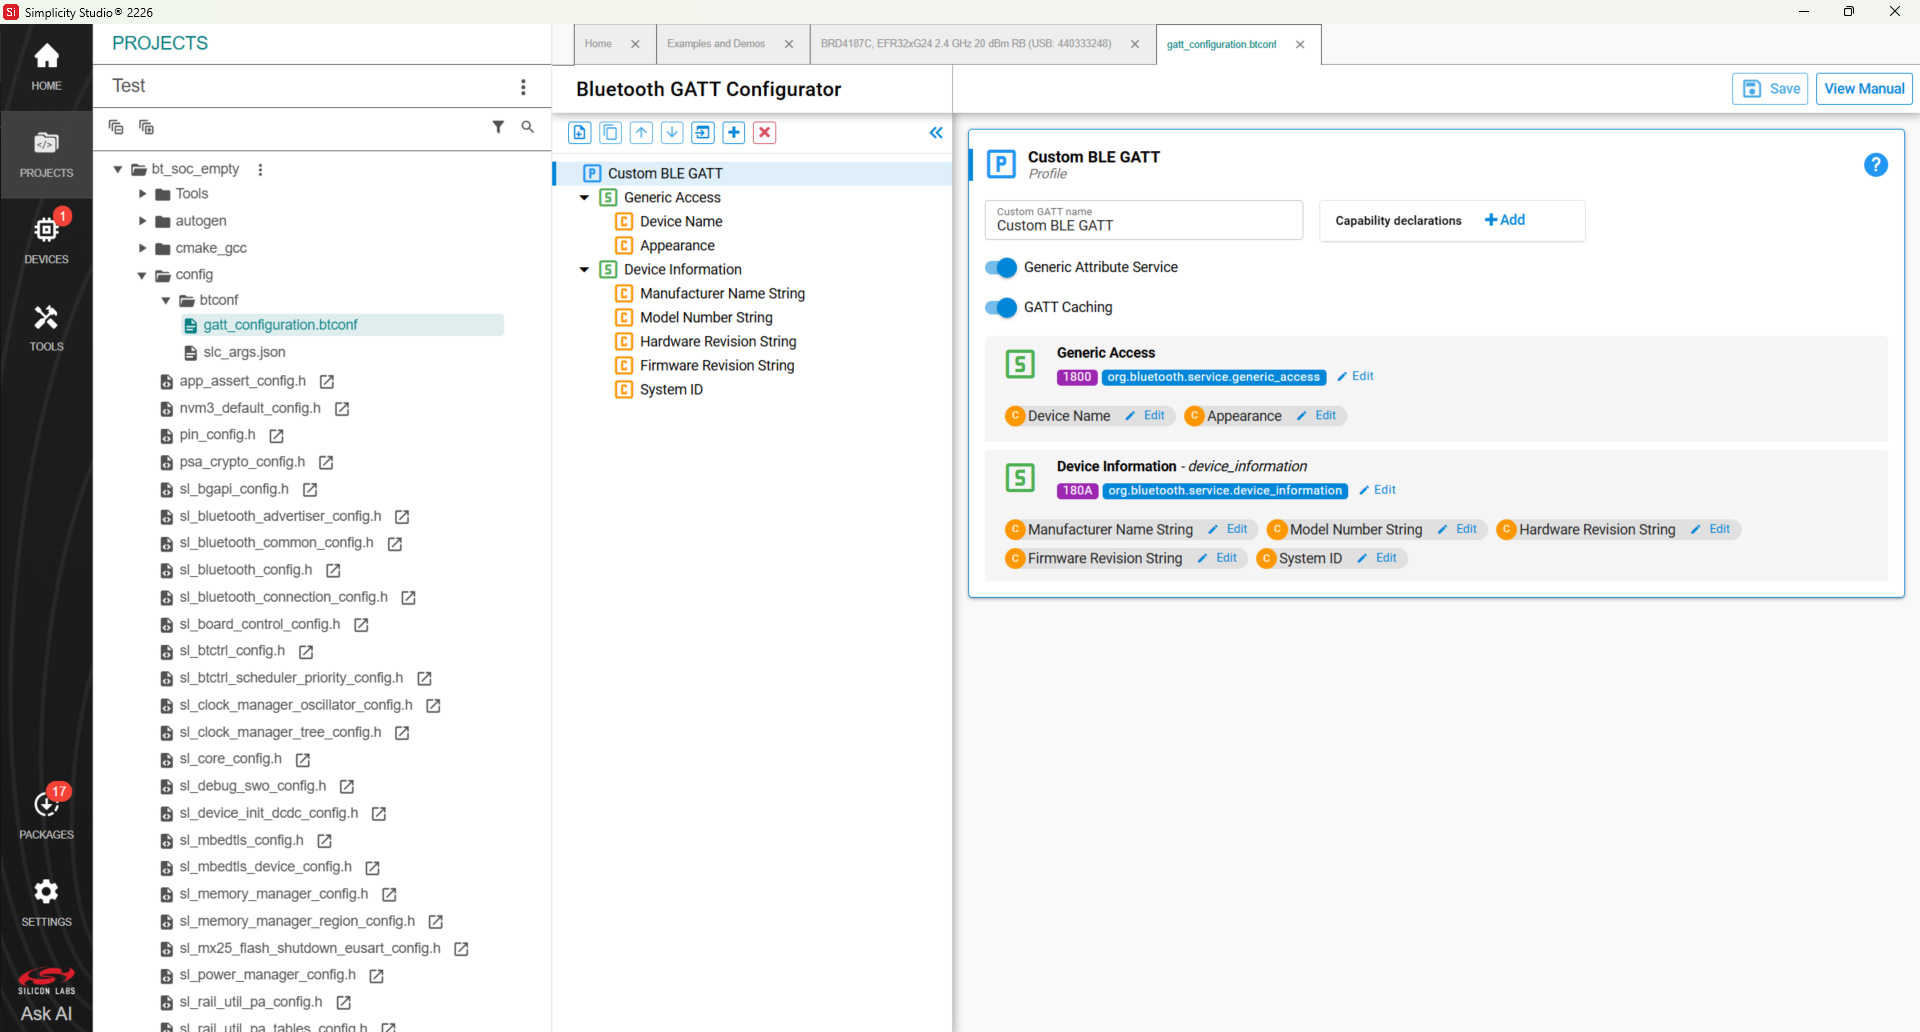Open the Tools sidebar section
The image size is (1920, 1032).
(x=46, y=328)
